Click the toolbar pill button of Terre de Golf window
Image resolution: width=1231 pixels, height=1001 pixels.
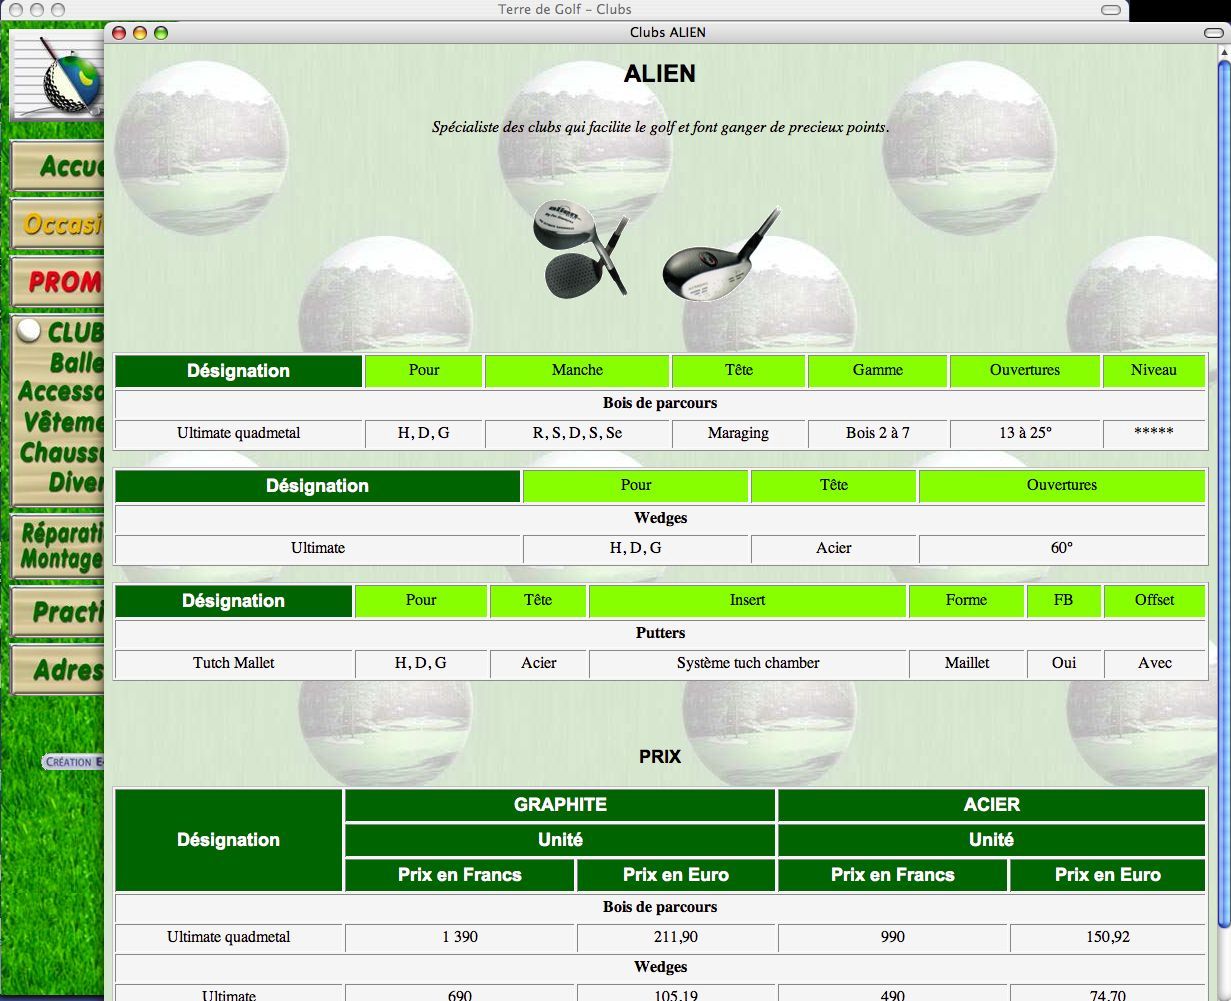[1110, 9]
